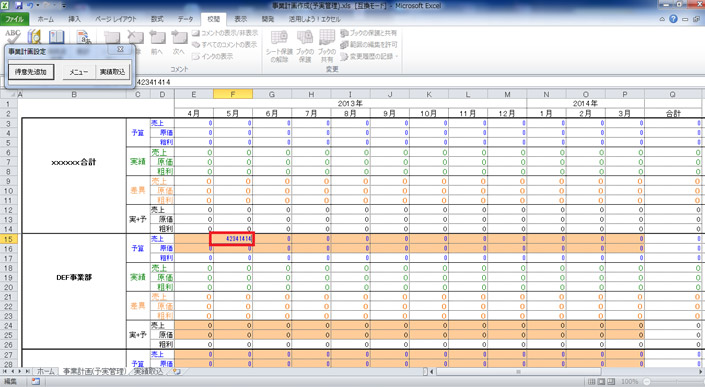
Task: Click 得意先追加 button in 事業計画設定 dialog
Action: tap(31, 72)
